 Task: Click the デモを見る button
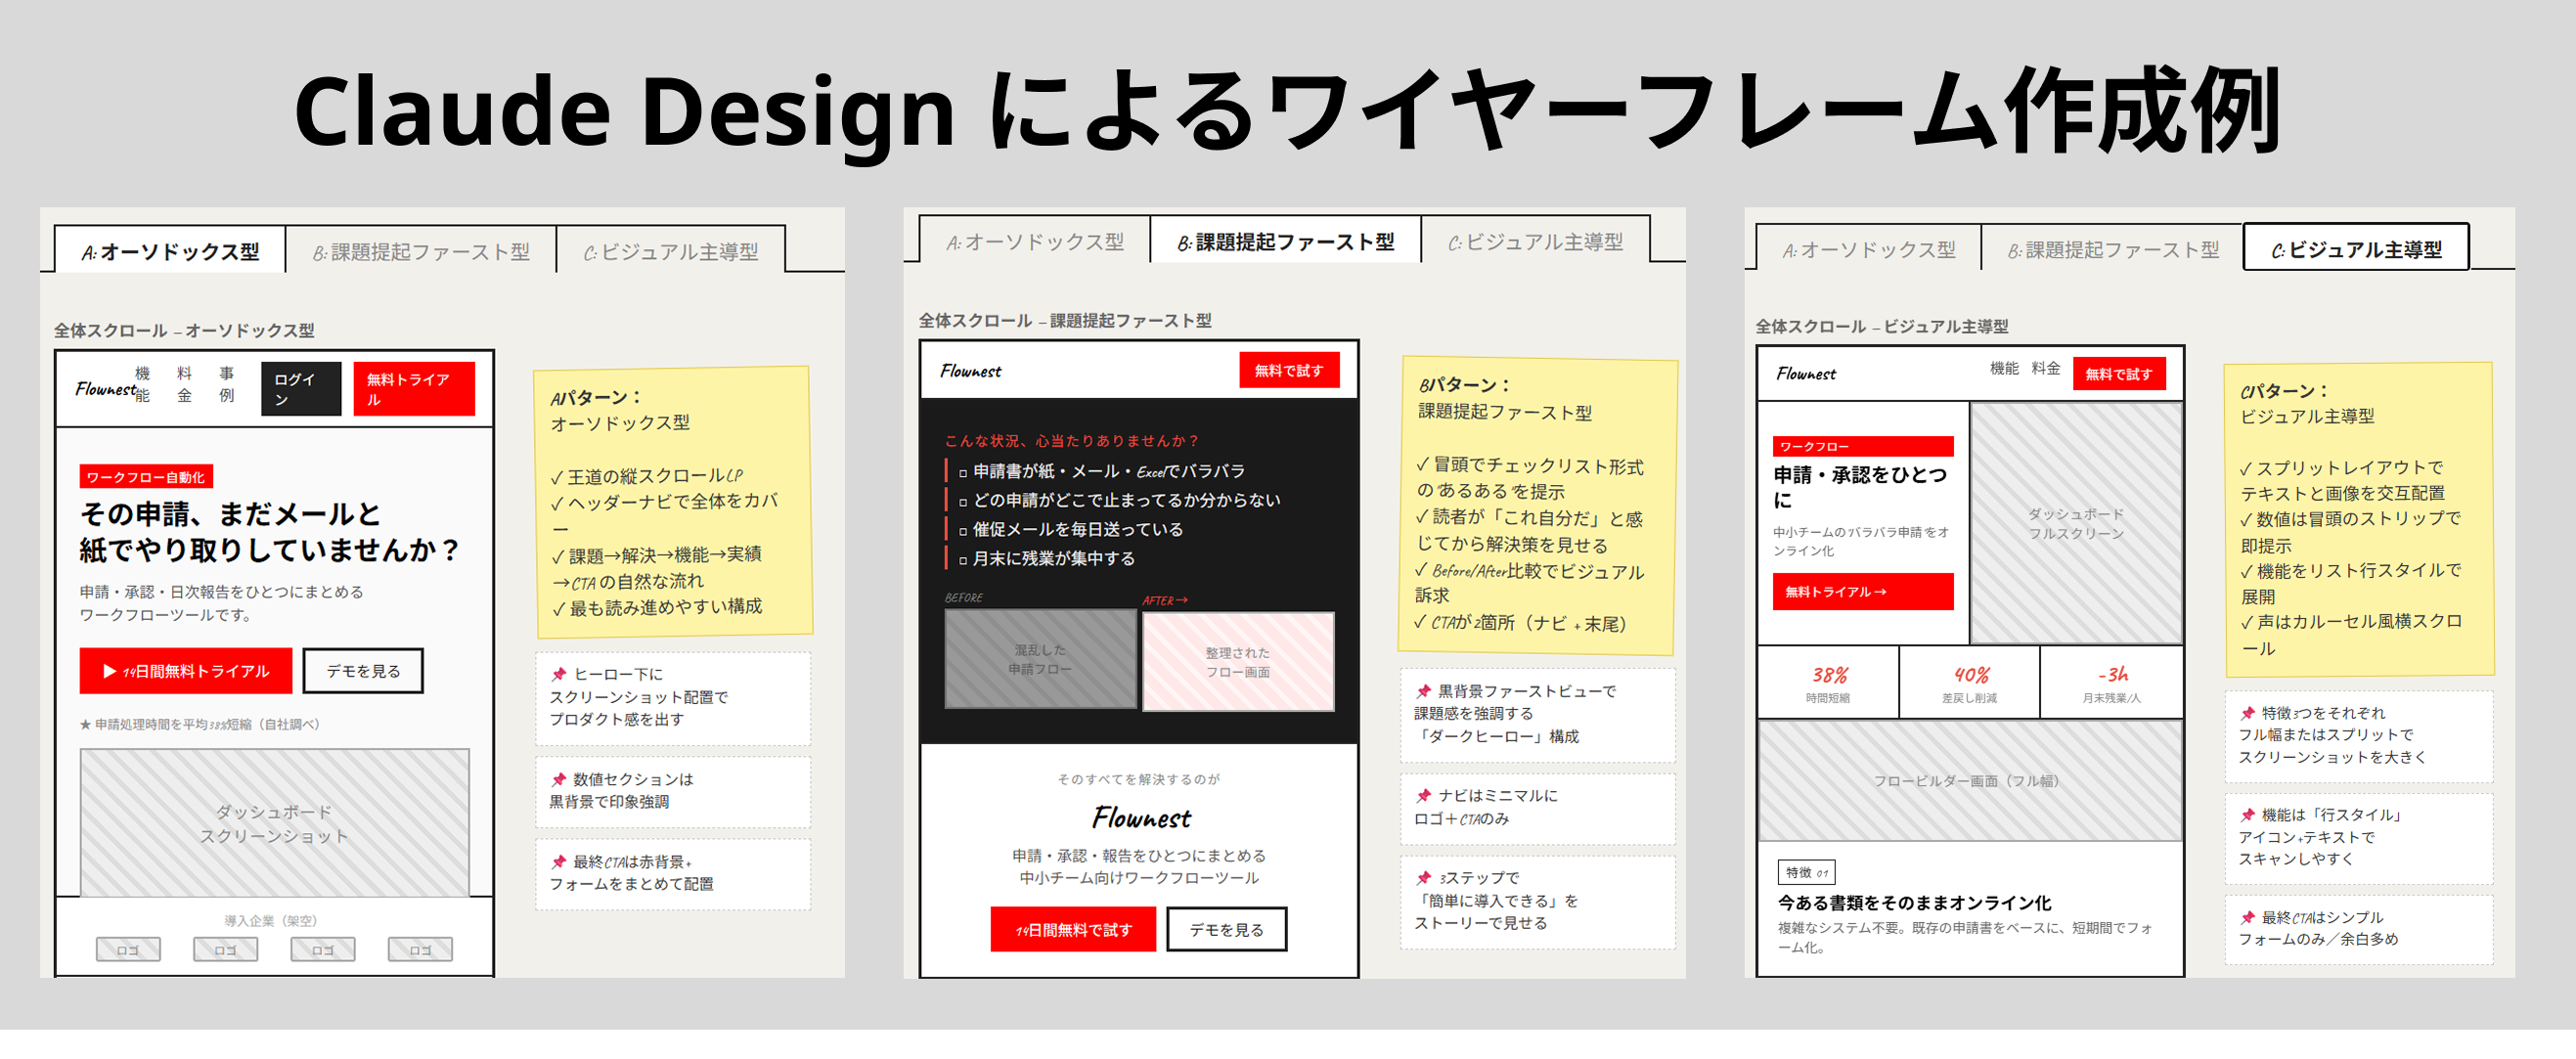(x=363, y=670)
